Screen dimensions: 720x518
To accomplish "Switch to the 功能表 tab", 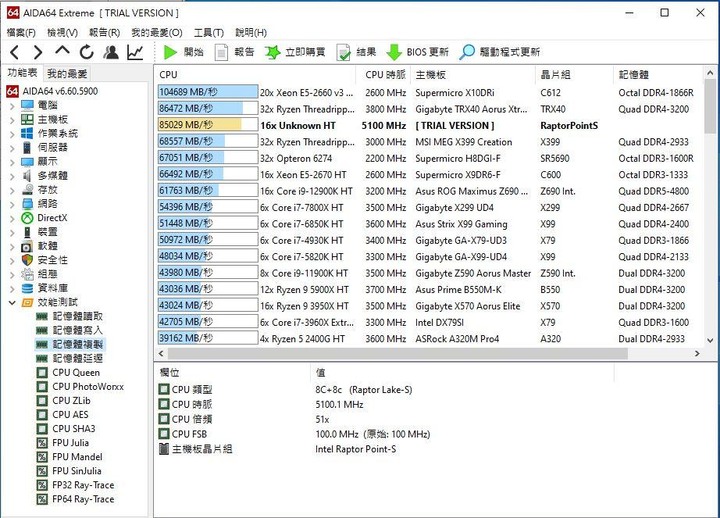I will click(x=22, y=73).
